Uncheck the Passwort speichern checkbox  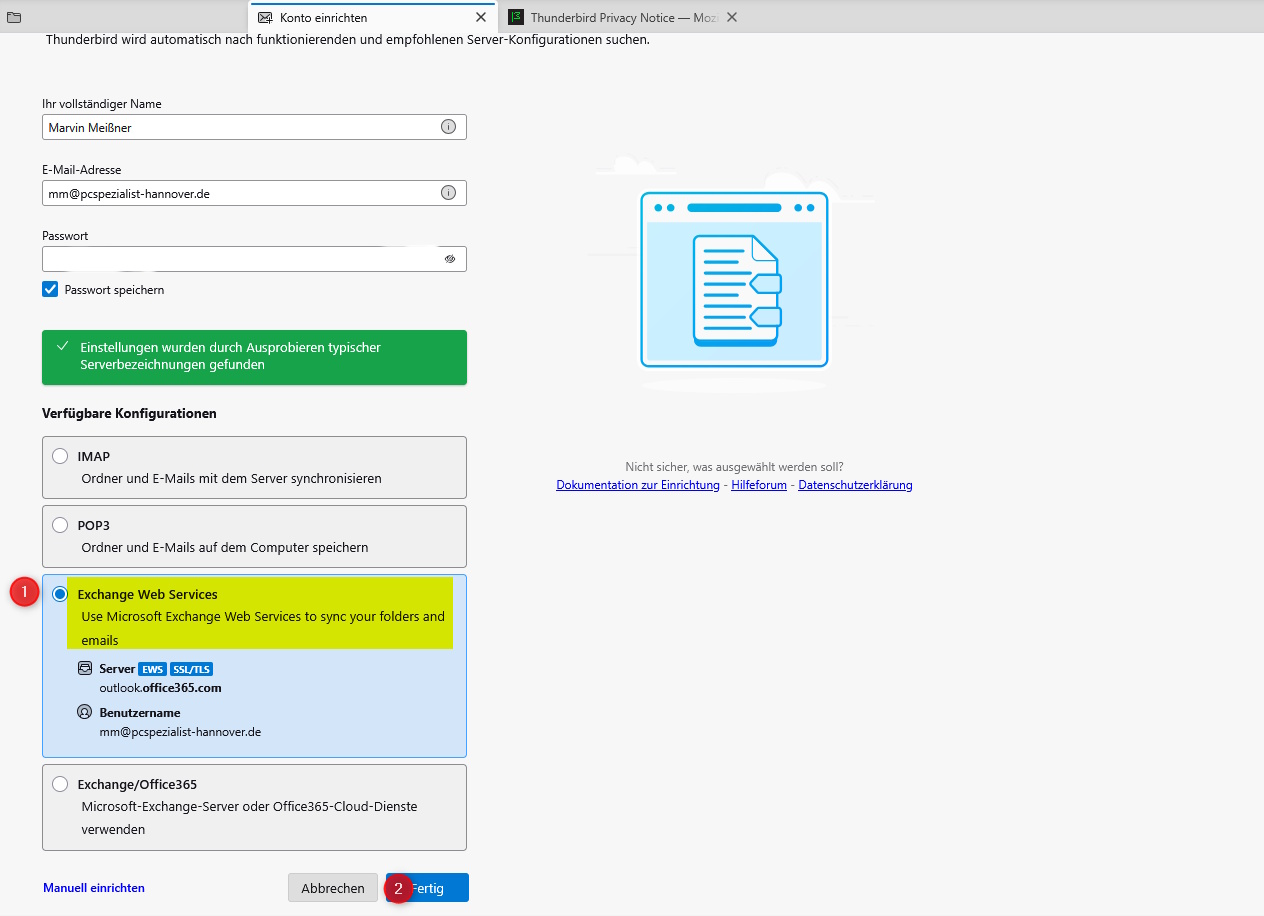click(x=50, y=289)
